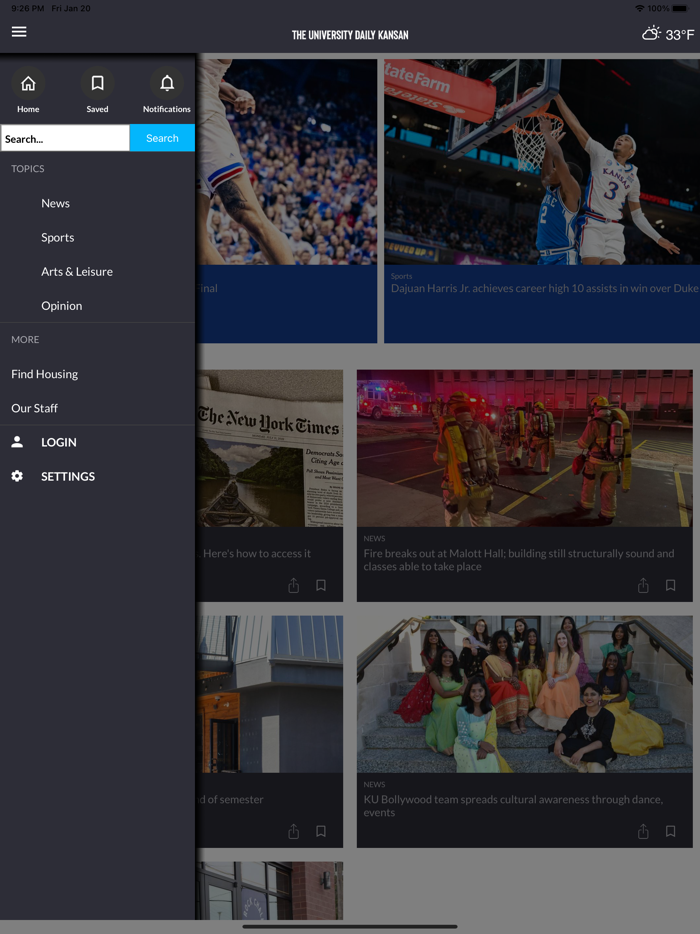The height and width of the screenshot is (934, 700).
Task: Share the end of semester article
Action: (x=294, y=831)
